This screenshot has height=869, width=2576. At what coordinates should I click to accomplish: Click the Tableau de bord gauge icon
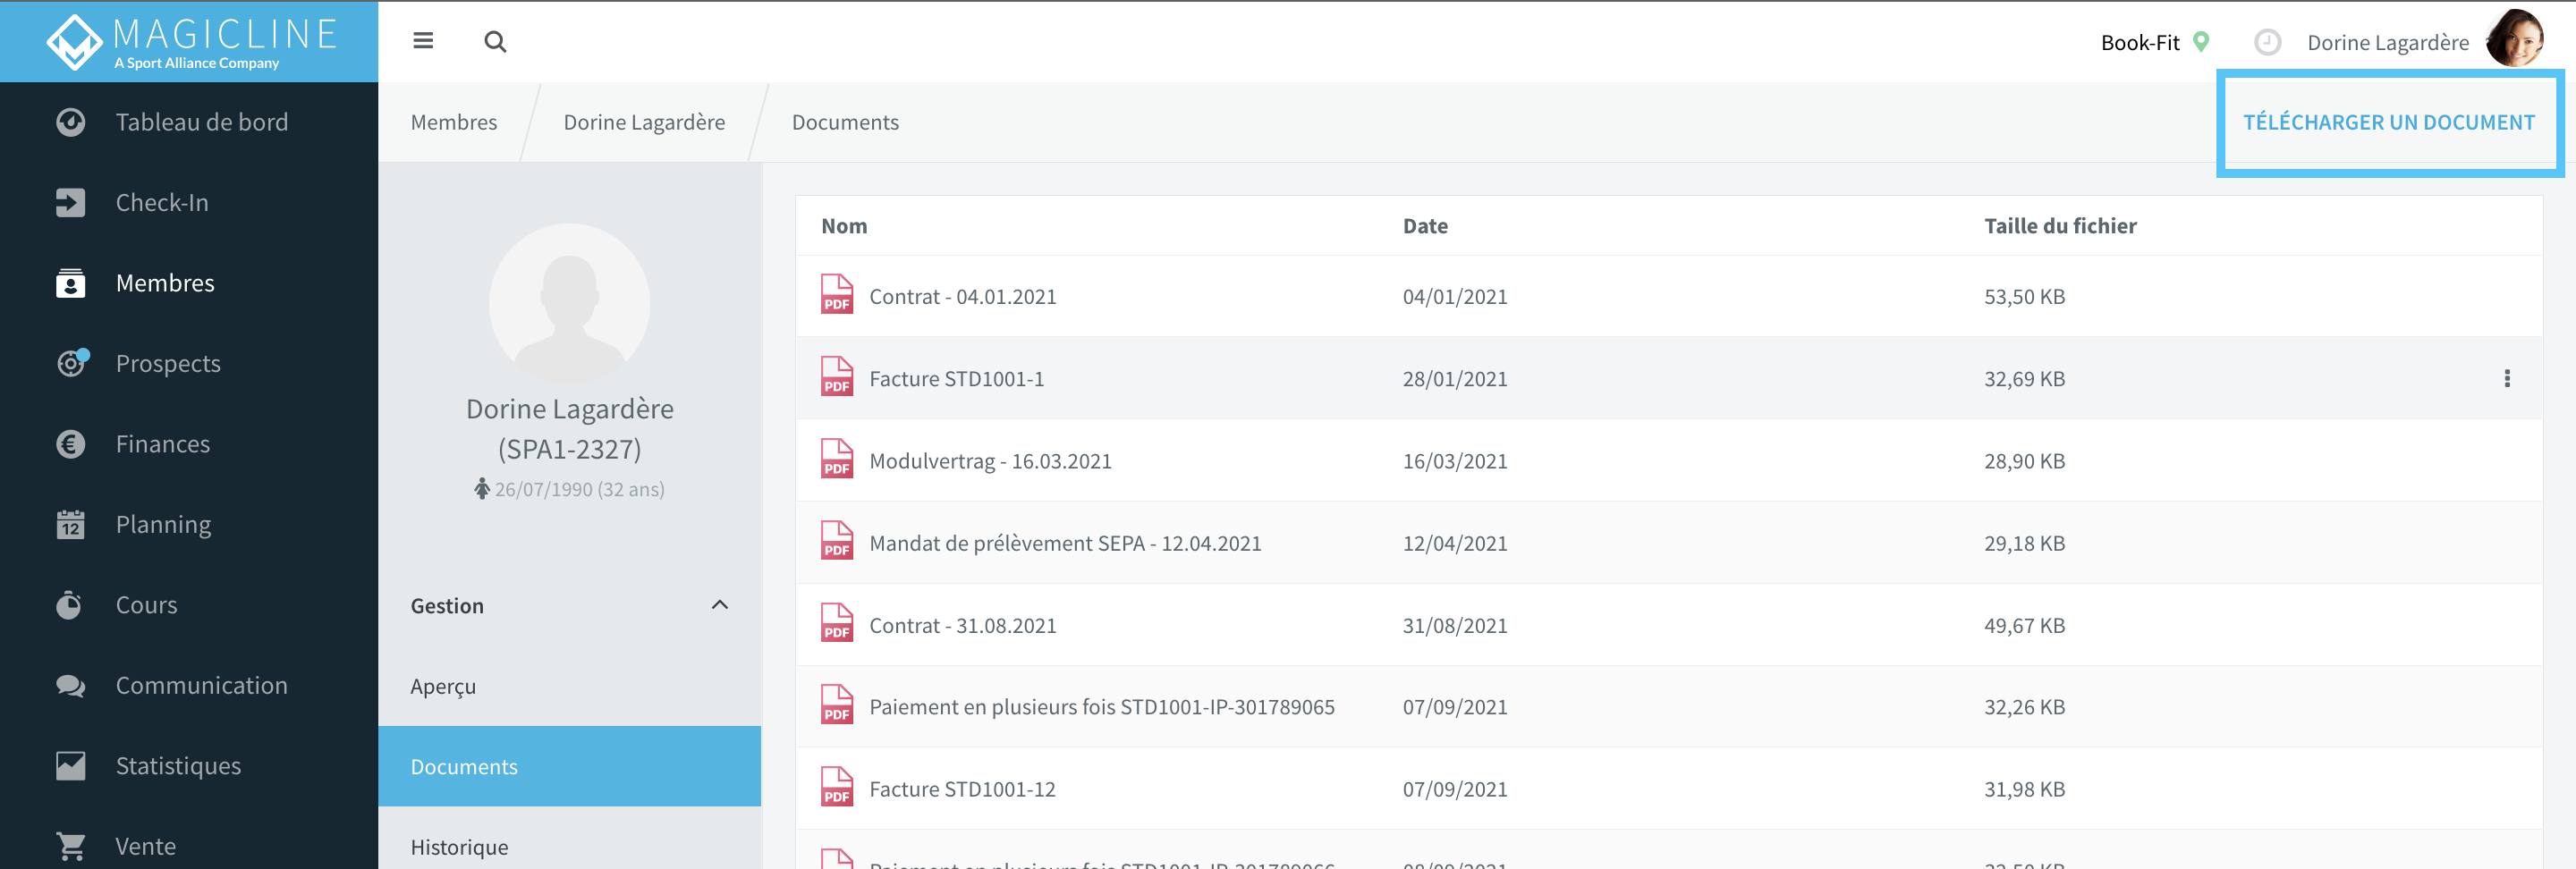[71, 122]
